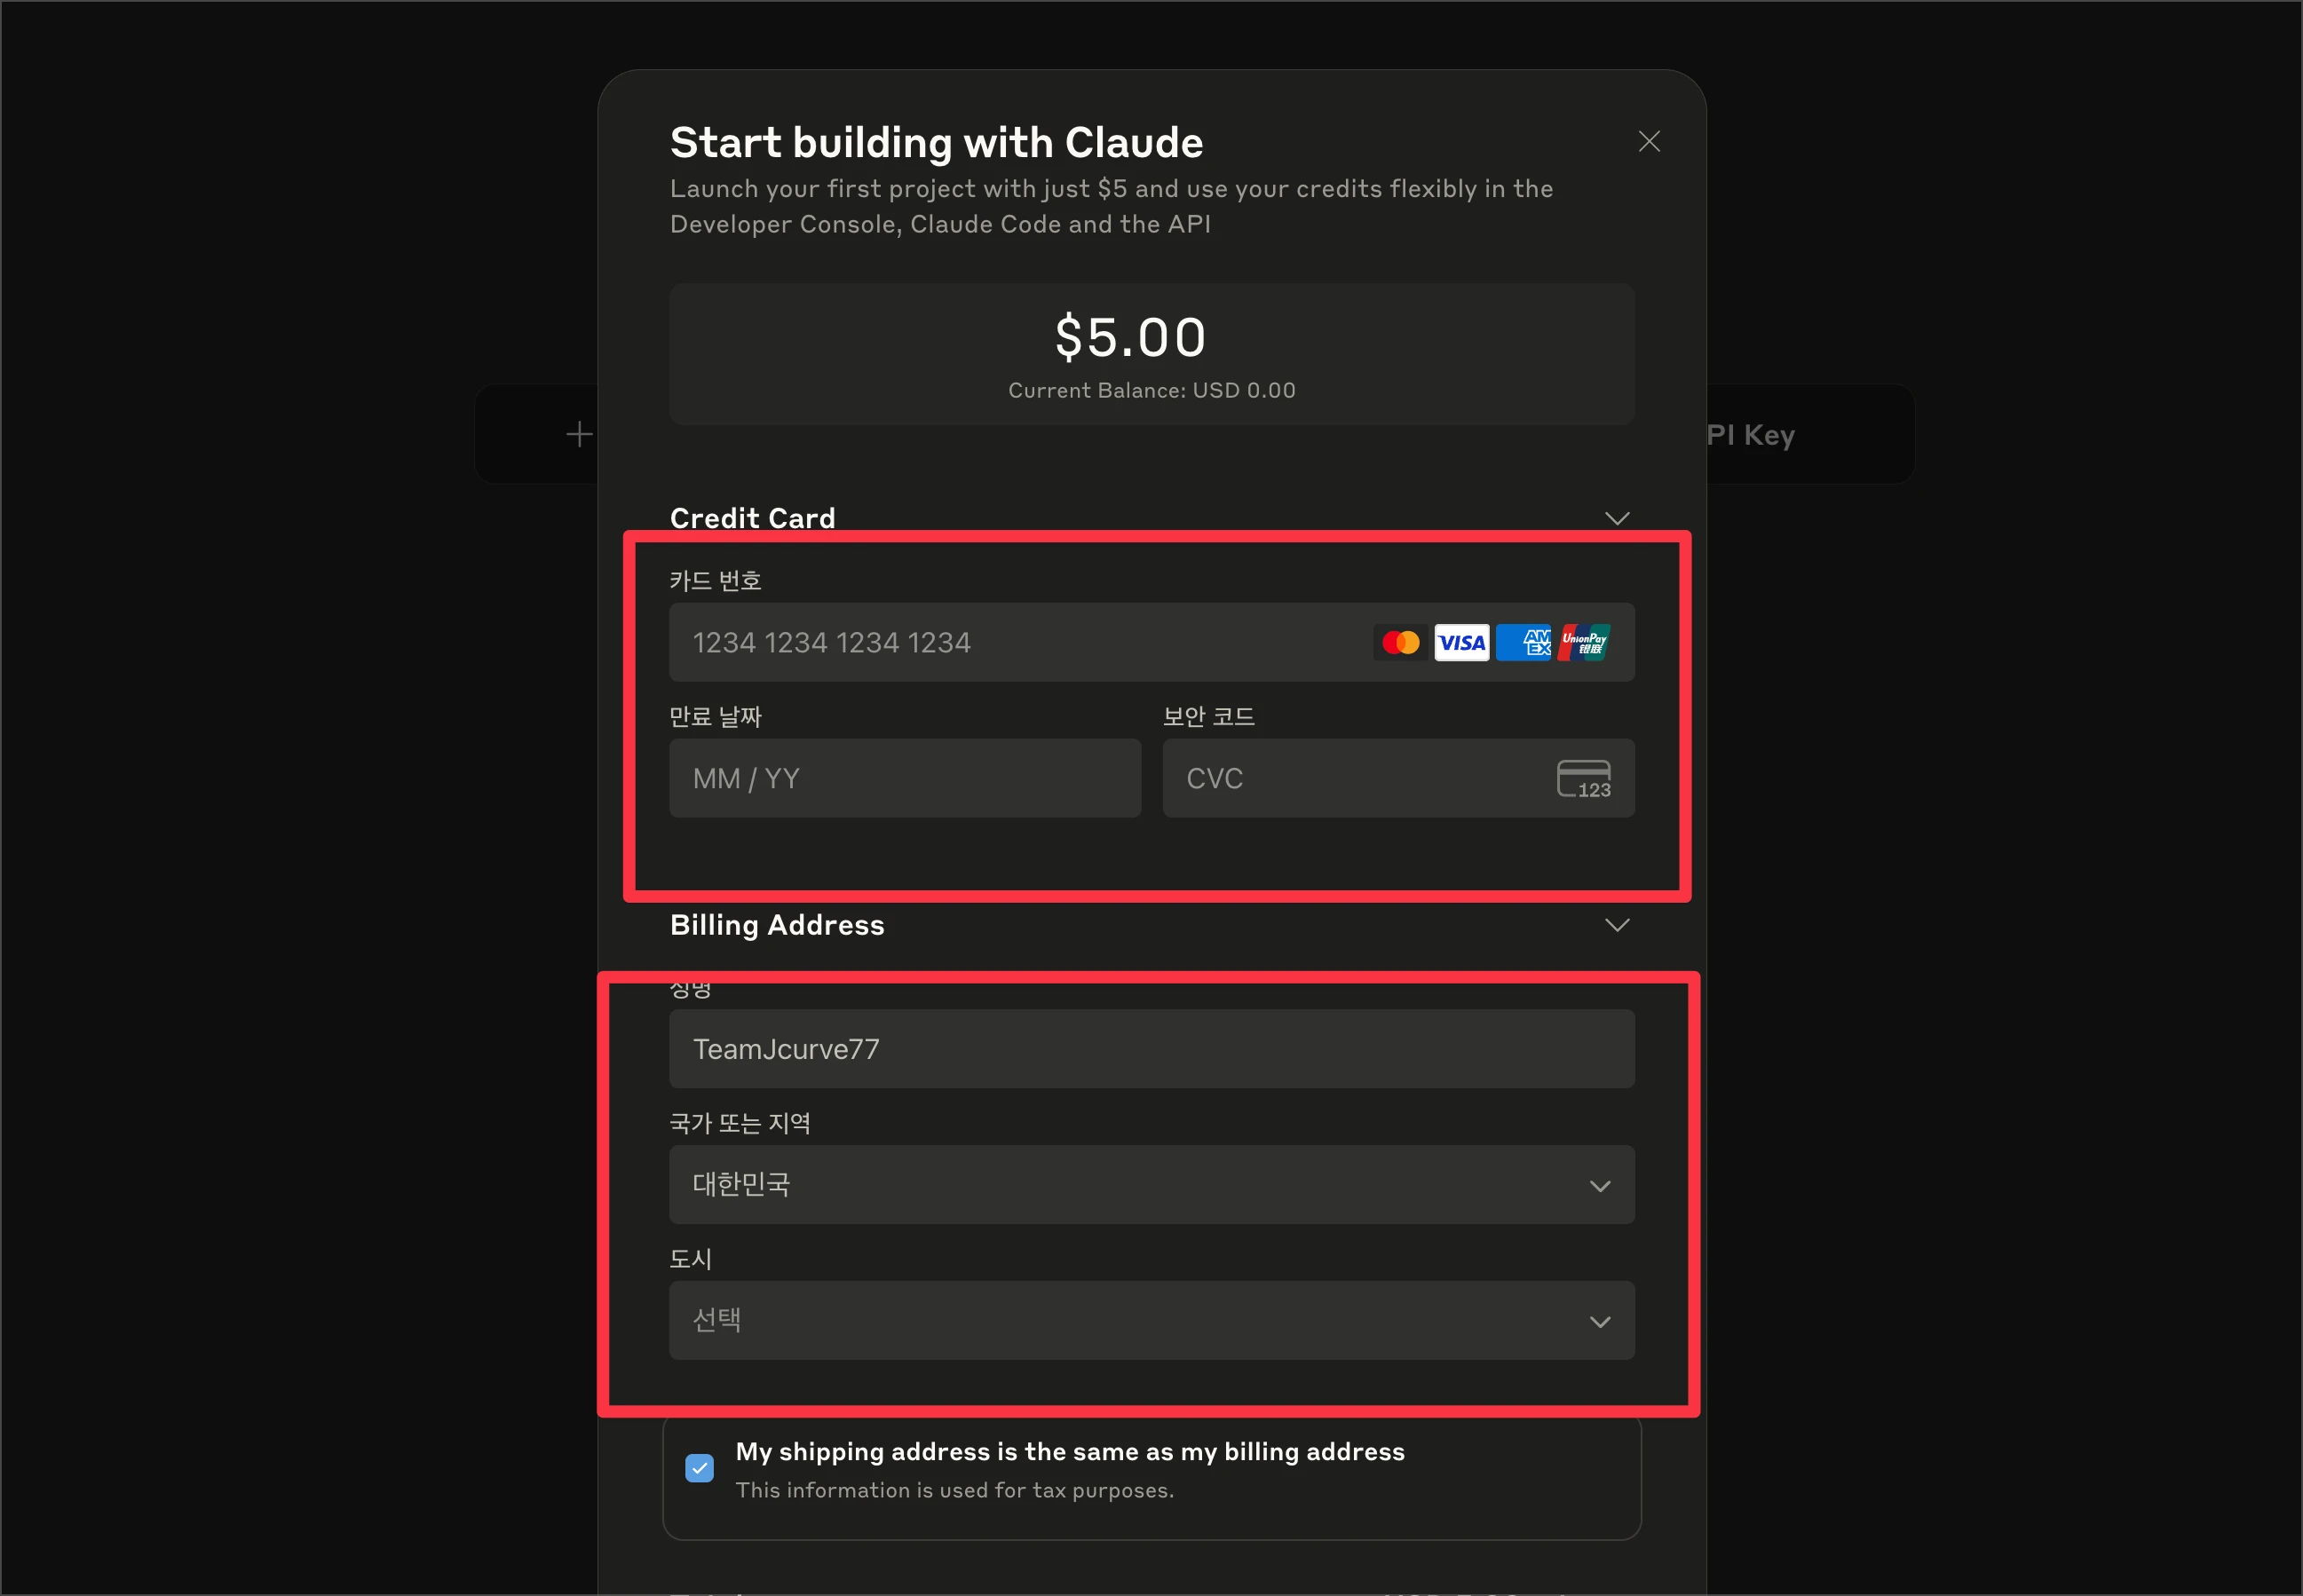Screen dimensions: 2303x1596
Task: Uncheck shipping address same as billing checkbox
Action: click(x=700, y=1468)
